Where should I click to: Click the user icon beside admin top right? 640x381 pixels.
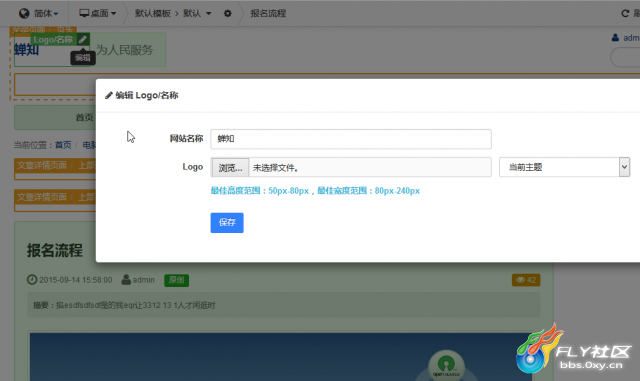click(x=615, y=38)
